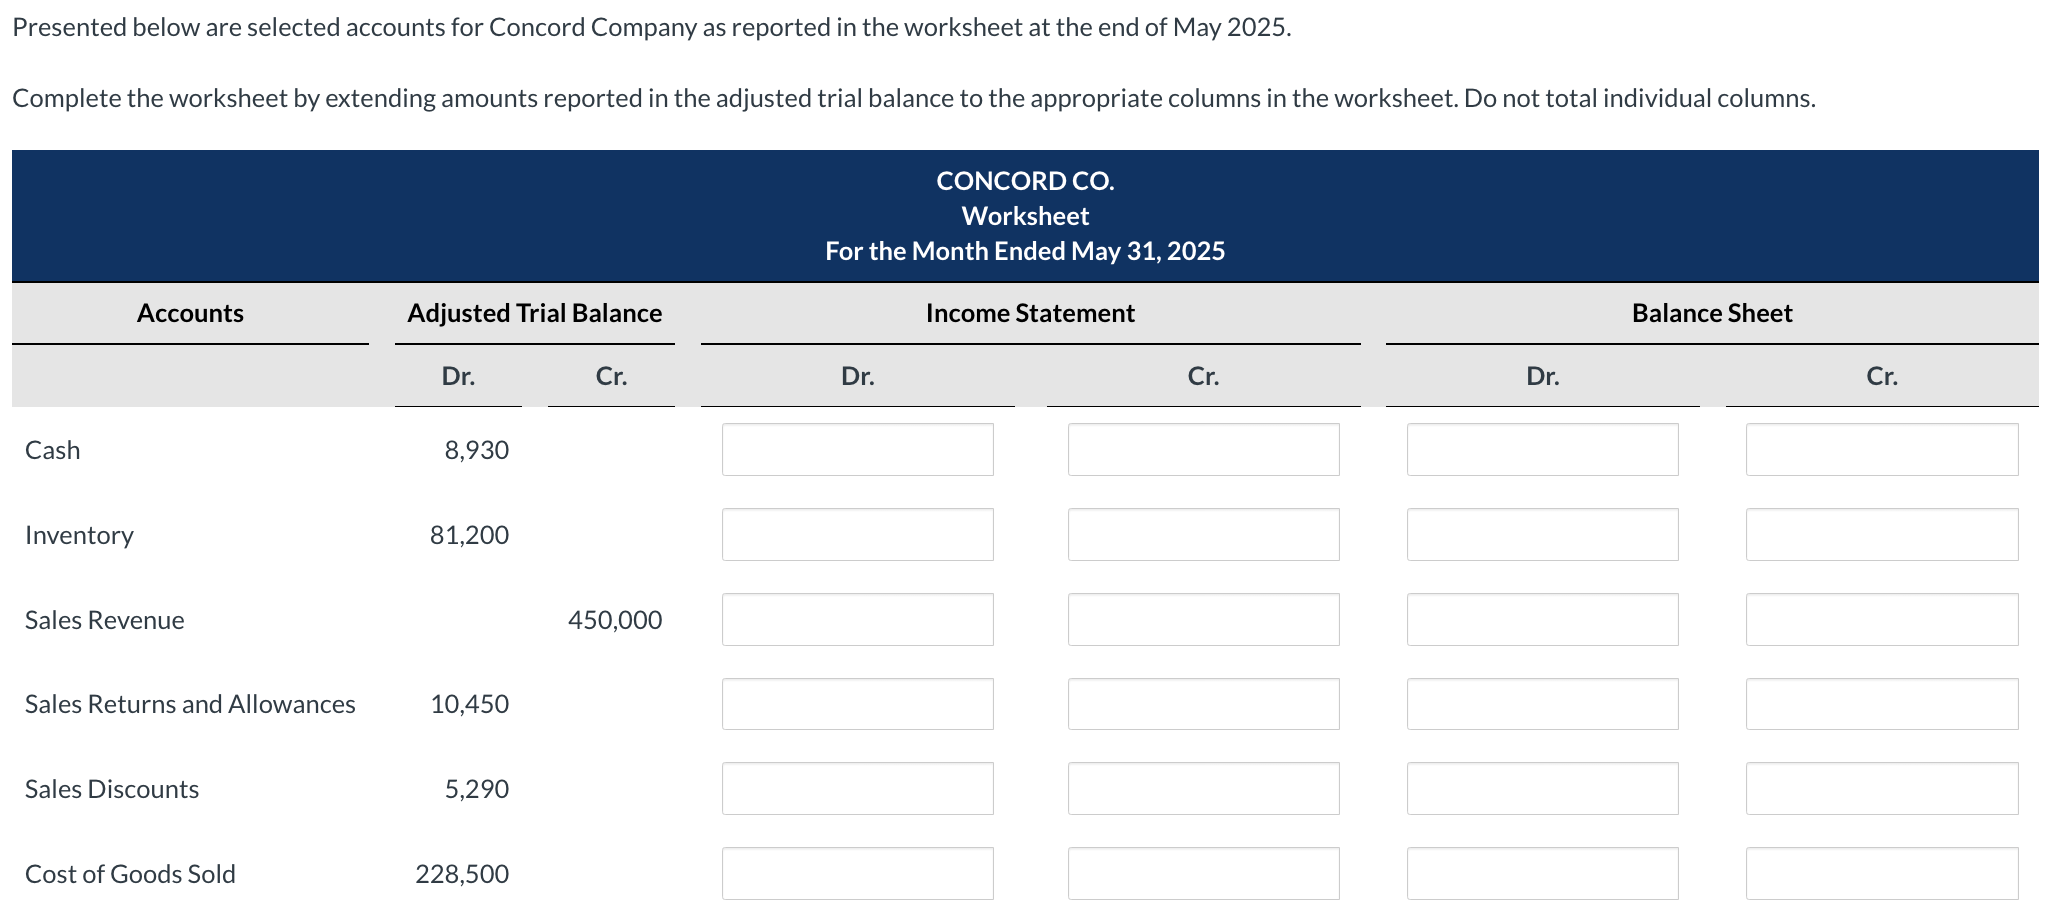Select the Income Statement Cr. box for Inventory
2050x918 pixels.
pos(1203,534)
